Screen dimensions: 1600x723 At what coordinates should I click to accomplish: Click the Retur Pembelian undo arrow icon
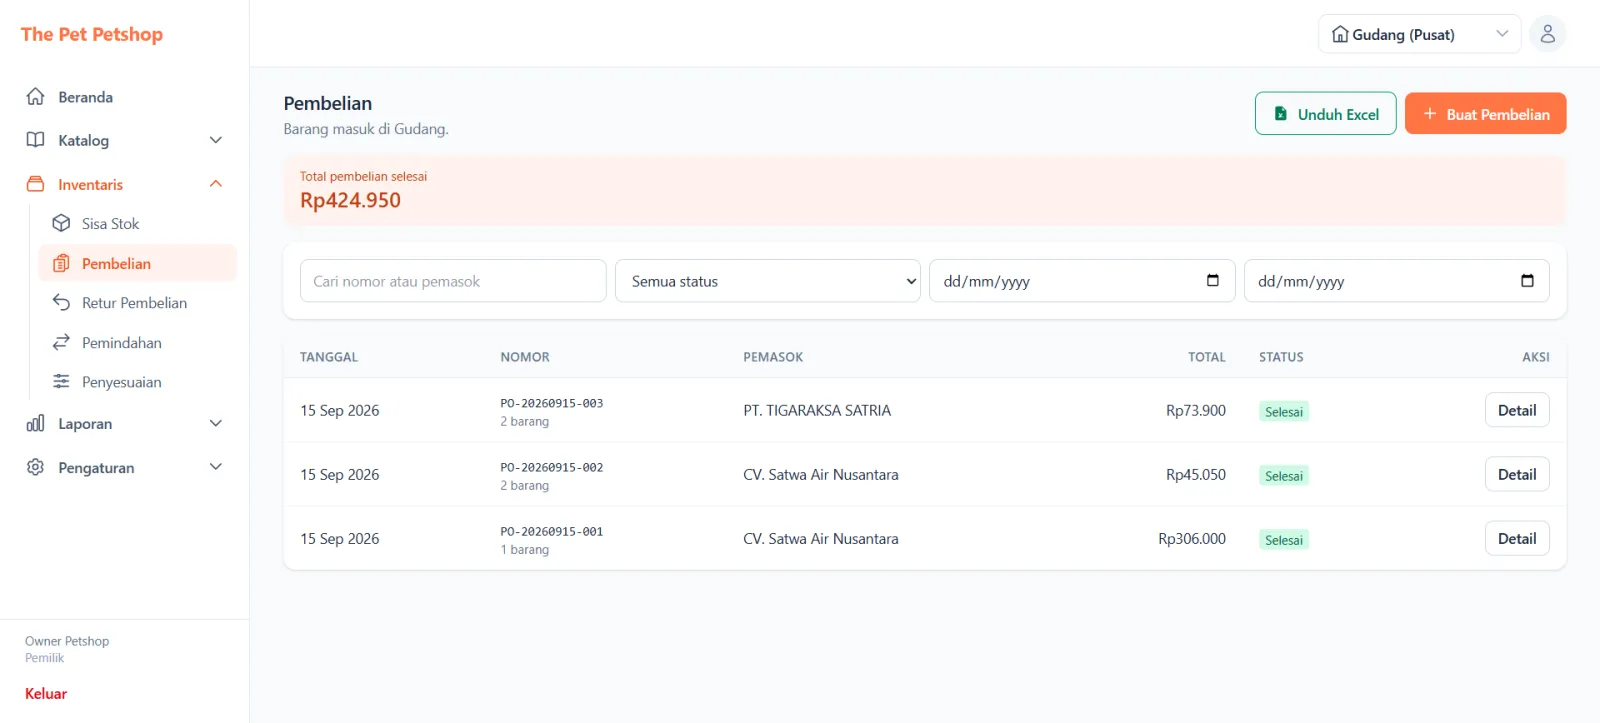61,302
